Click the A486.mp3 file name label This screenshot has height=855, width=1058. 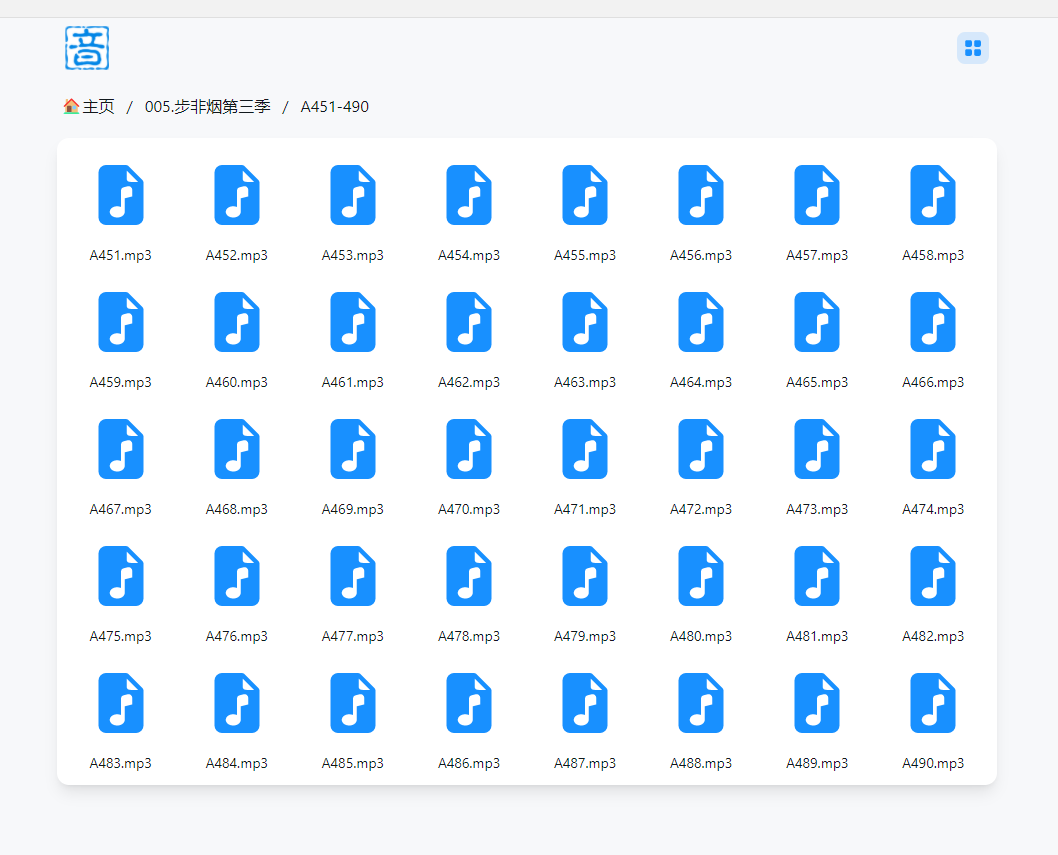click(469, 763)
